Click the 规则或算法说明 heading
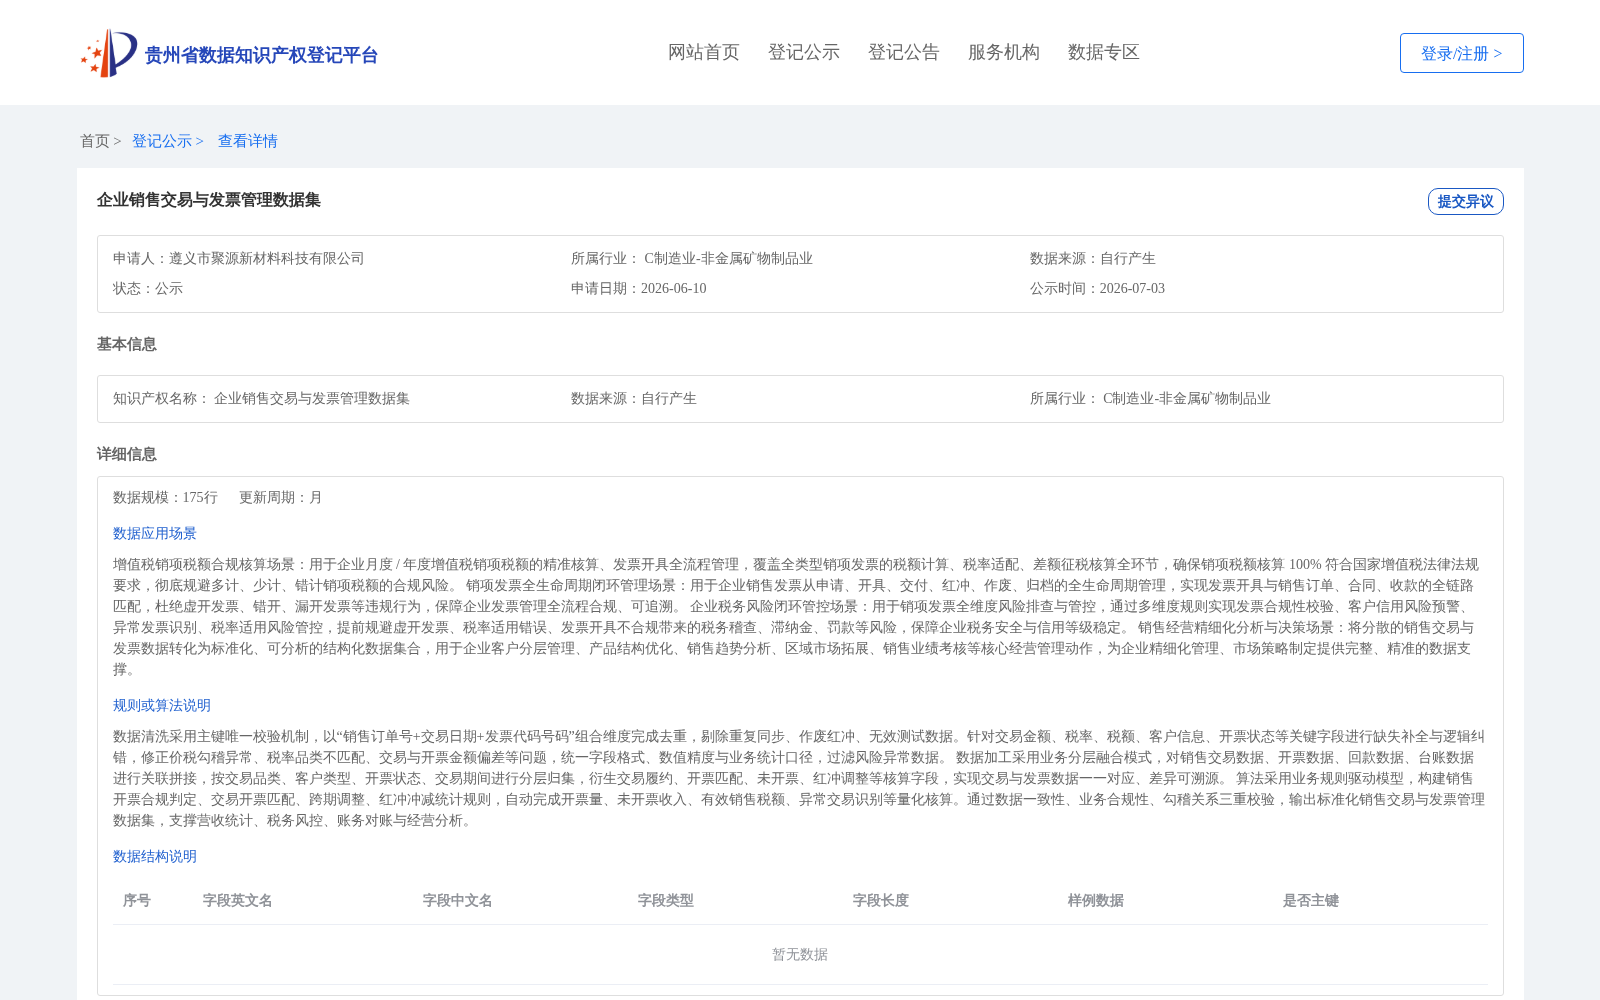 [162, 706]
